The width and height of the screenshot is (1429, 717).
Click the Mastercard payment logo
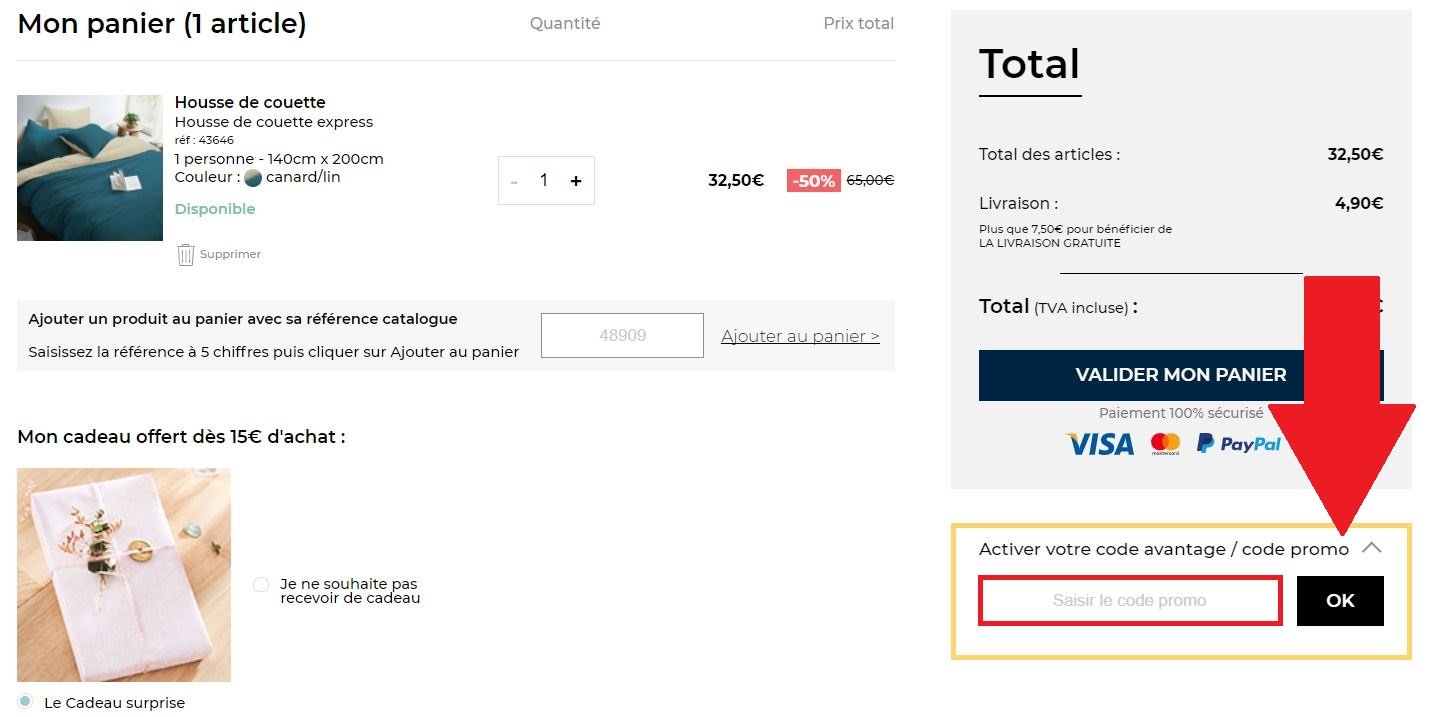[1165, 444]
